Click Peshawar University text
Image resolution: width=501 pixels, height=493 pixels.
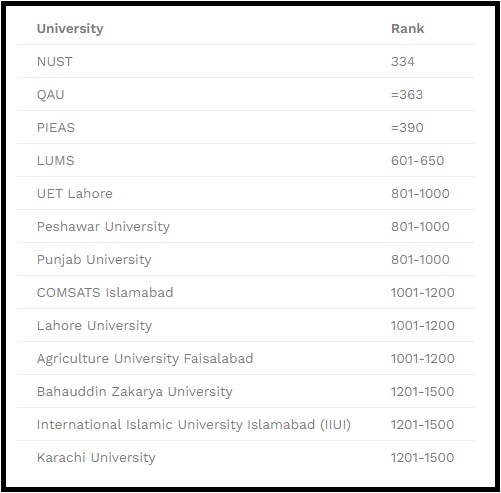tap(103, 227)
